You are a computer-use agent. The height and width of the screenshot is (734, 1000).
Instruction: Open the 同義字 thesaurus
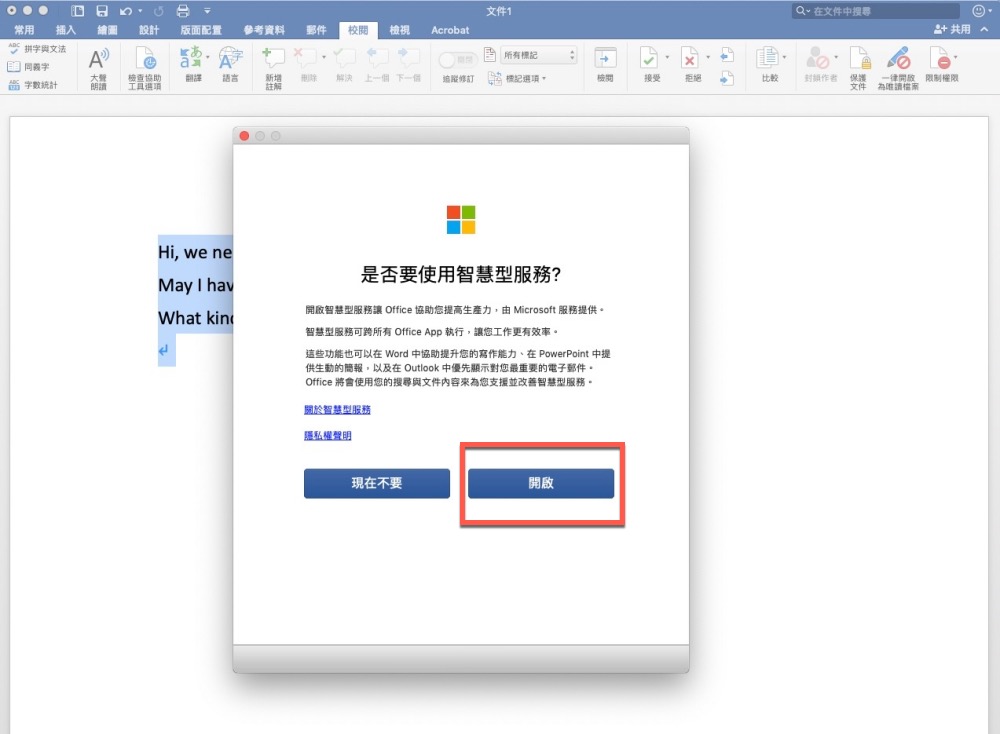[x=28, y=66]
